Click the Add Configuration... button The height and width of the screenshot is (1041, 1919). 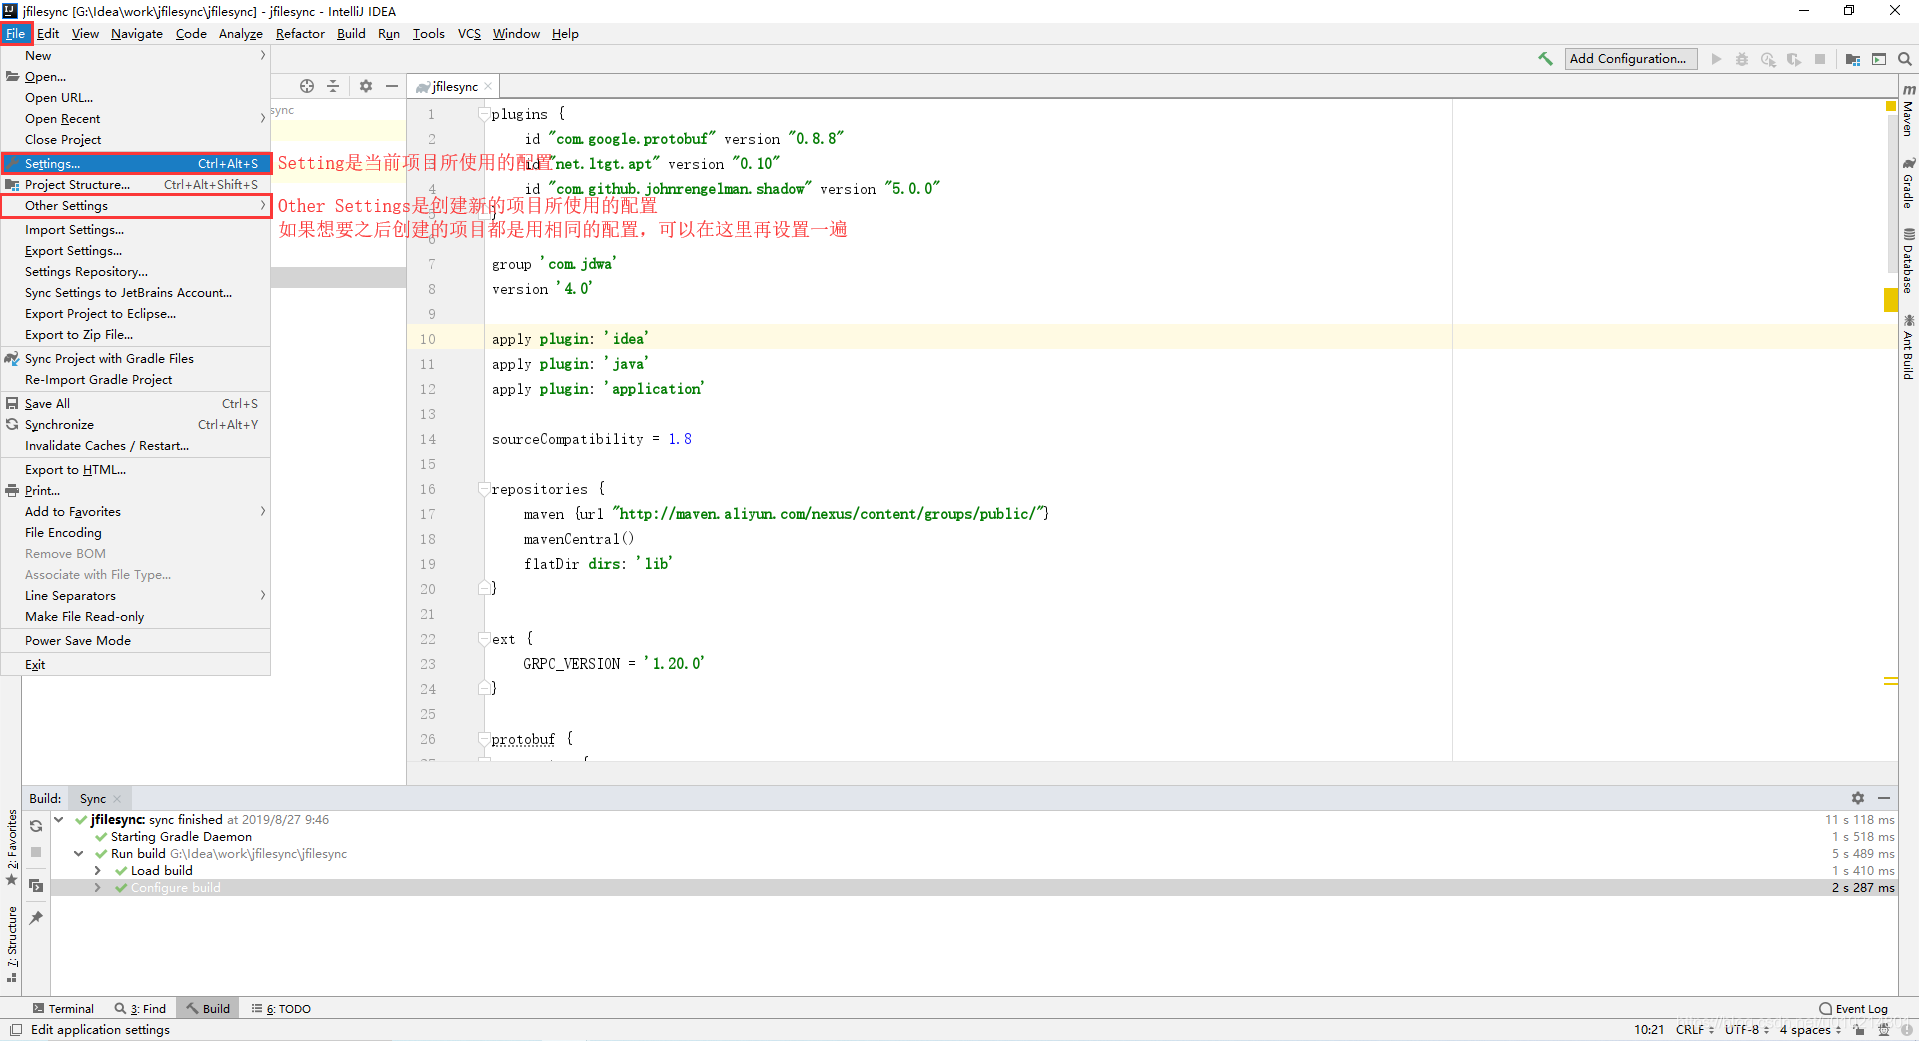point(1631,59)
